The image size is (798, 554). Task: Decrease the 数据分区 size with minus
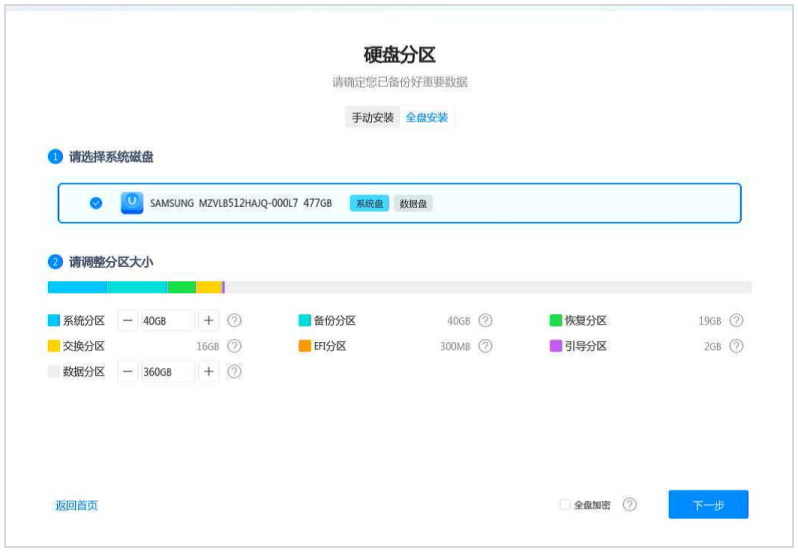click(128, 371)
